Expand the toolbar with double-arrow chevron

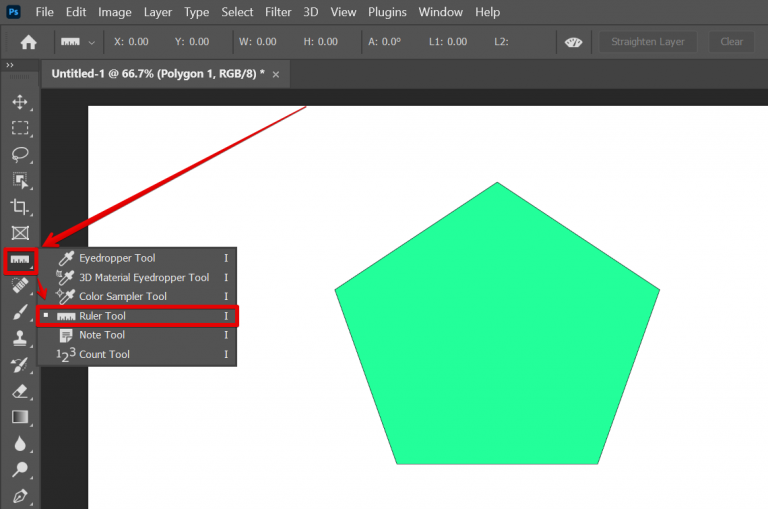[10, 65]
